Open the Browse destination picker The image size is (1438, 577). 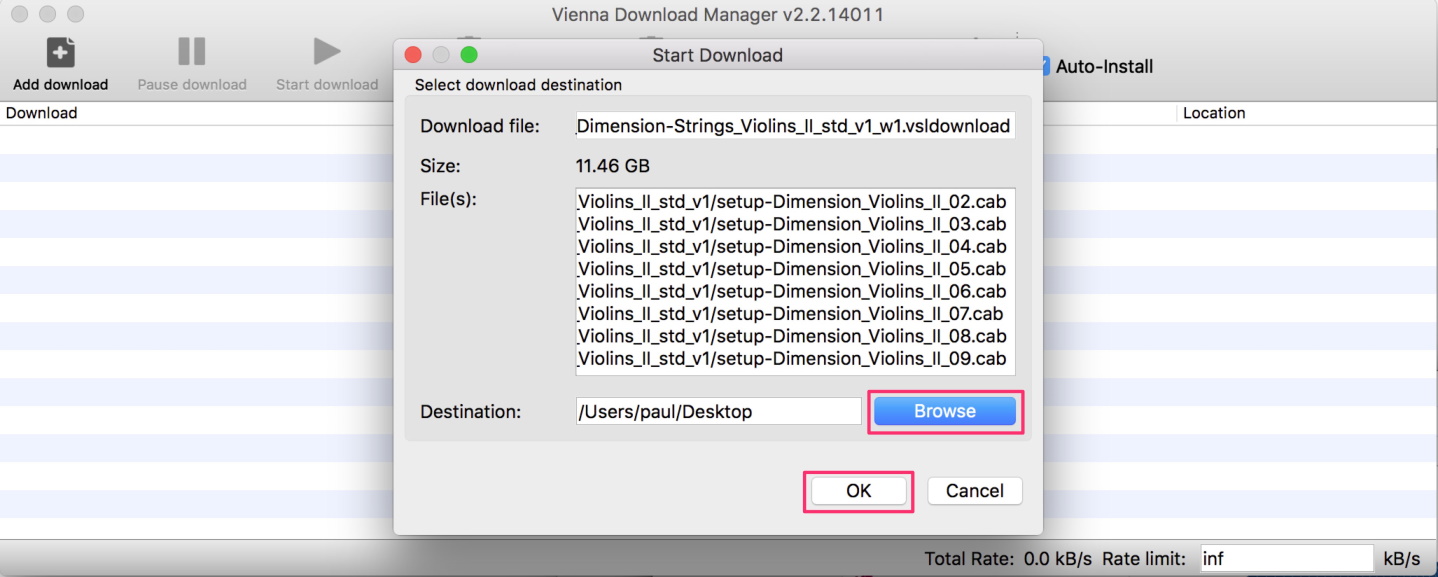coord(944,410)
